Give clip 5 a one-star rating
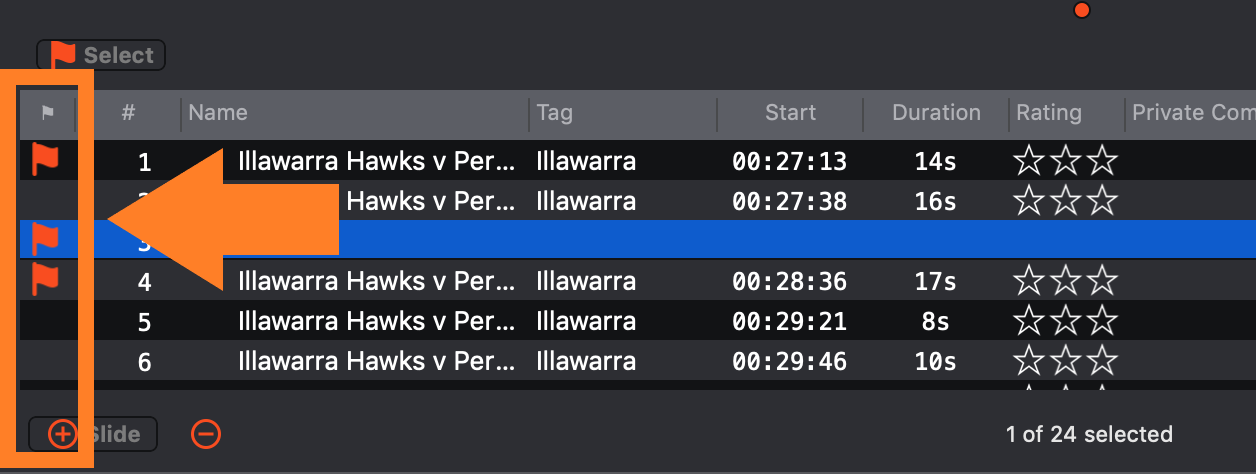The width and height of the screenshot is (1256, 474). pos(1029,321)
